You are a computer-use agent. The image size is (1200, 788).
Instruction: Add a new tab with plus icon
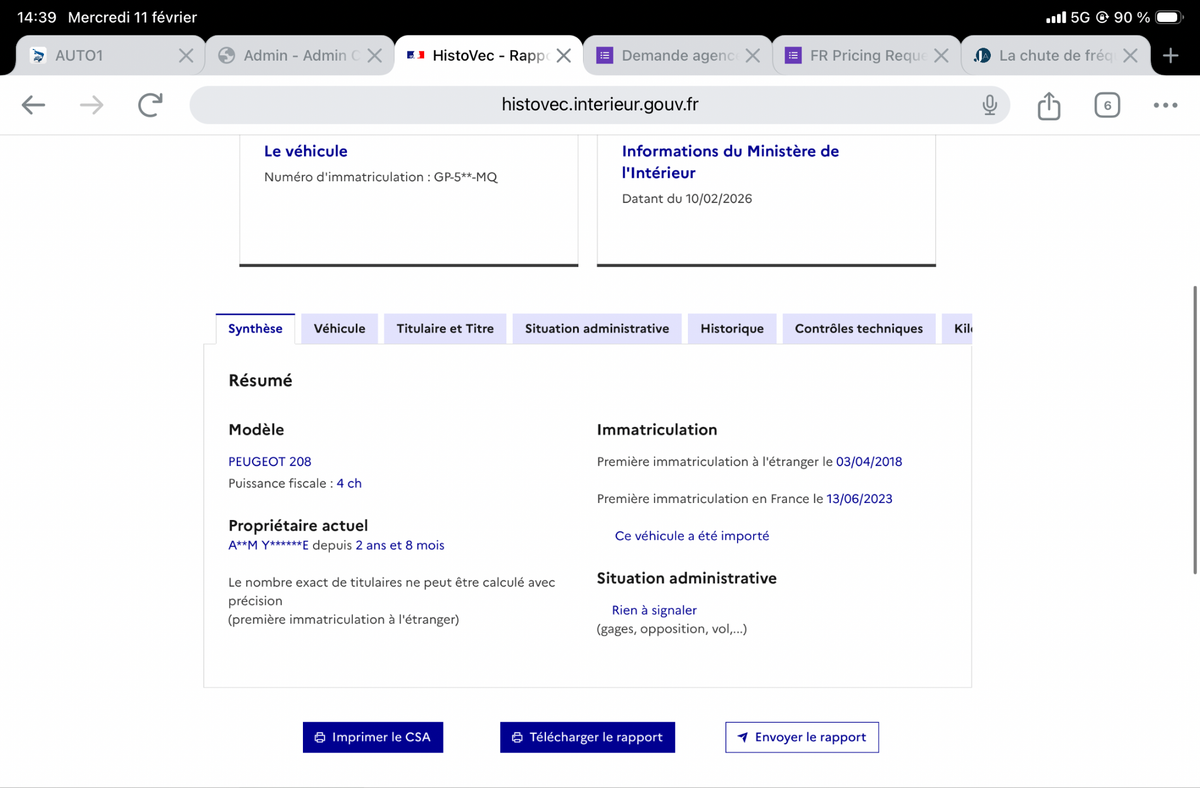point(1171,56)
